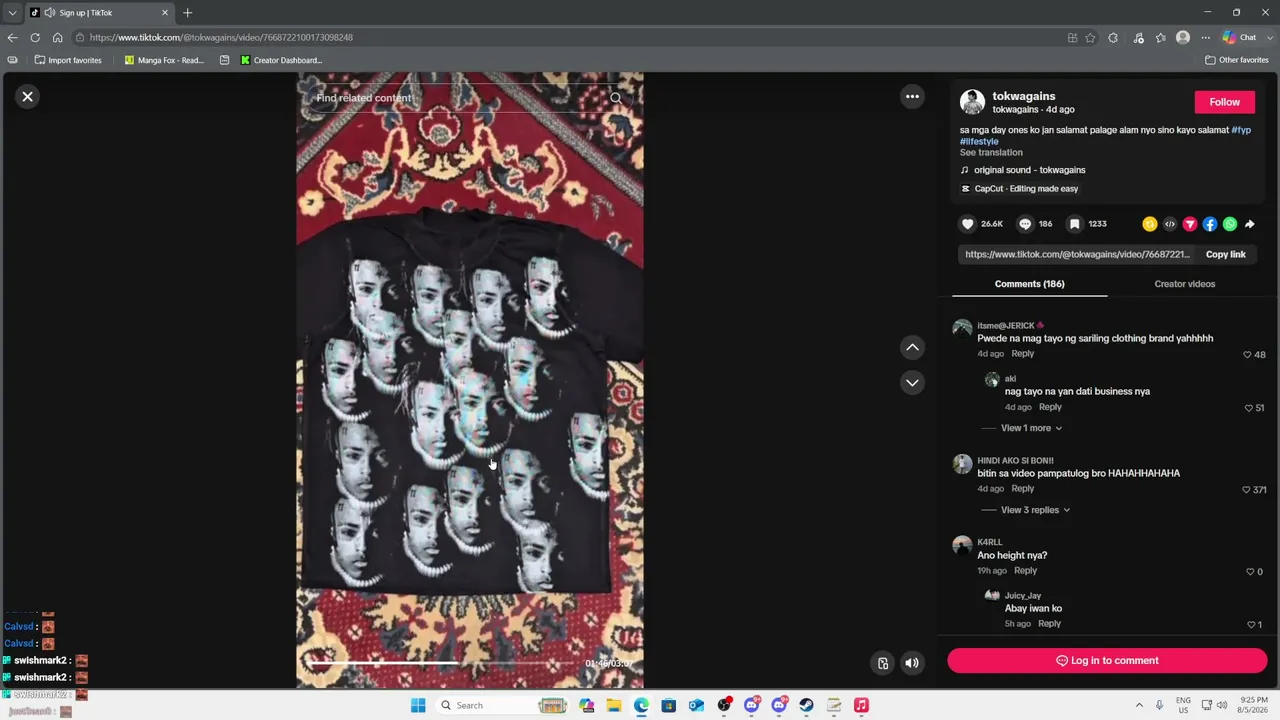Open comments via the speech bubble icon

(x=1025, y=224)
